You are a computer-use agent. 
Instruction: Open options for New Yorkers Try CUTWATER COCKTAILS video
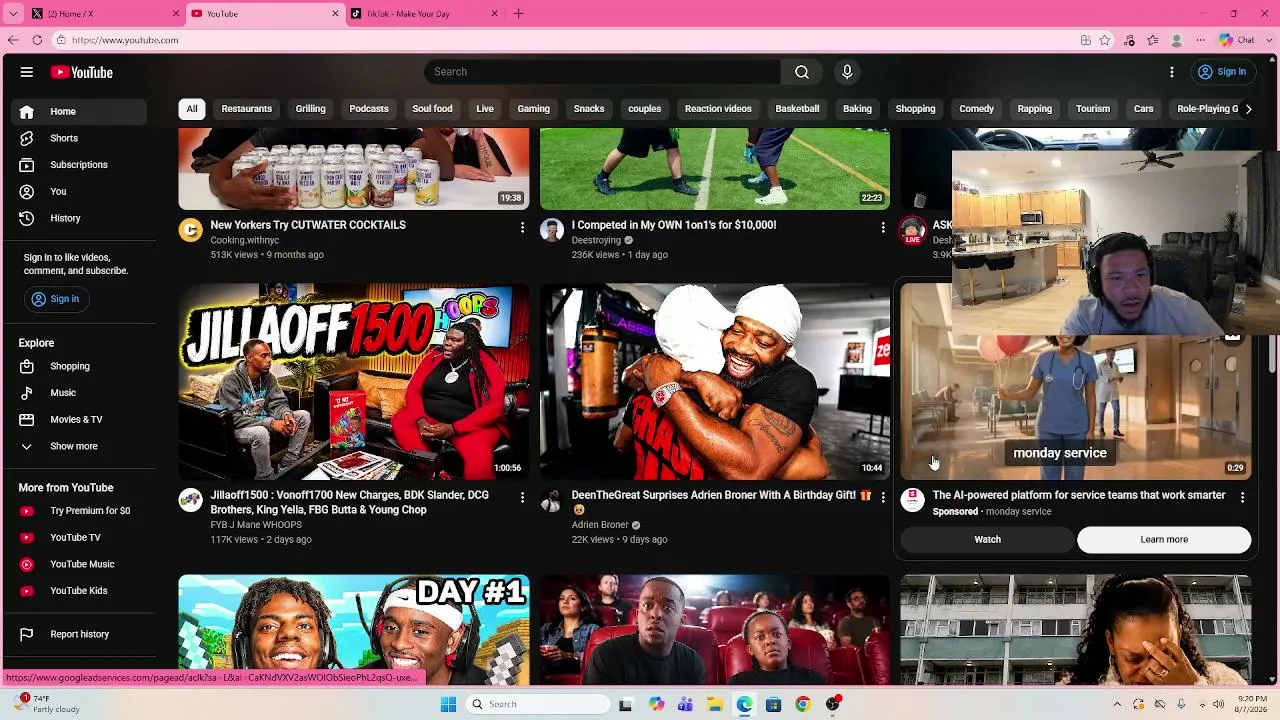click(x=522, y=228)
